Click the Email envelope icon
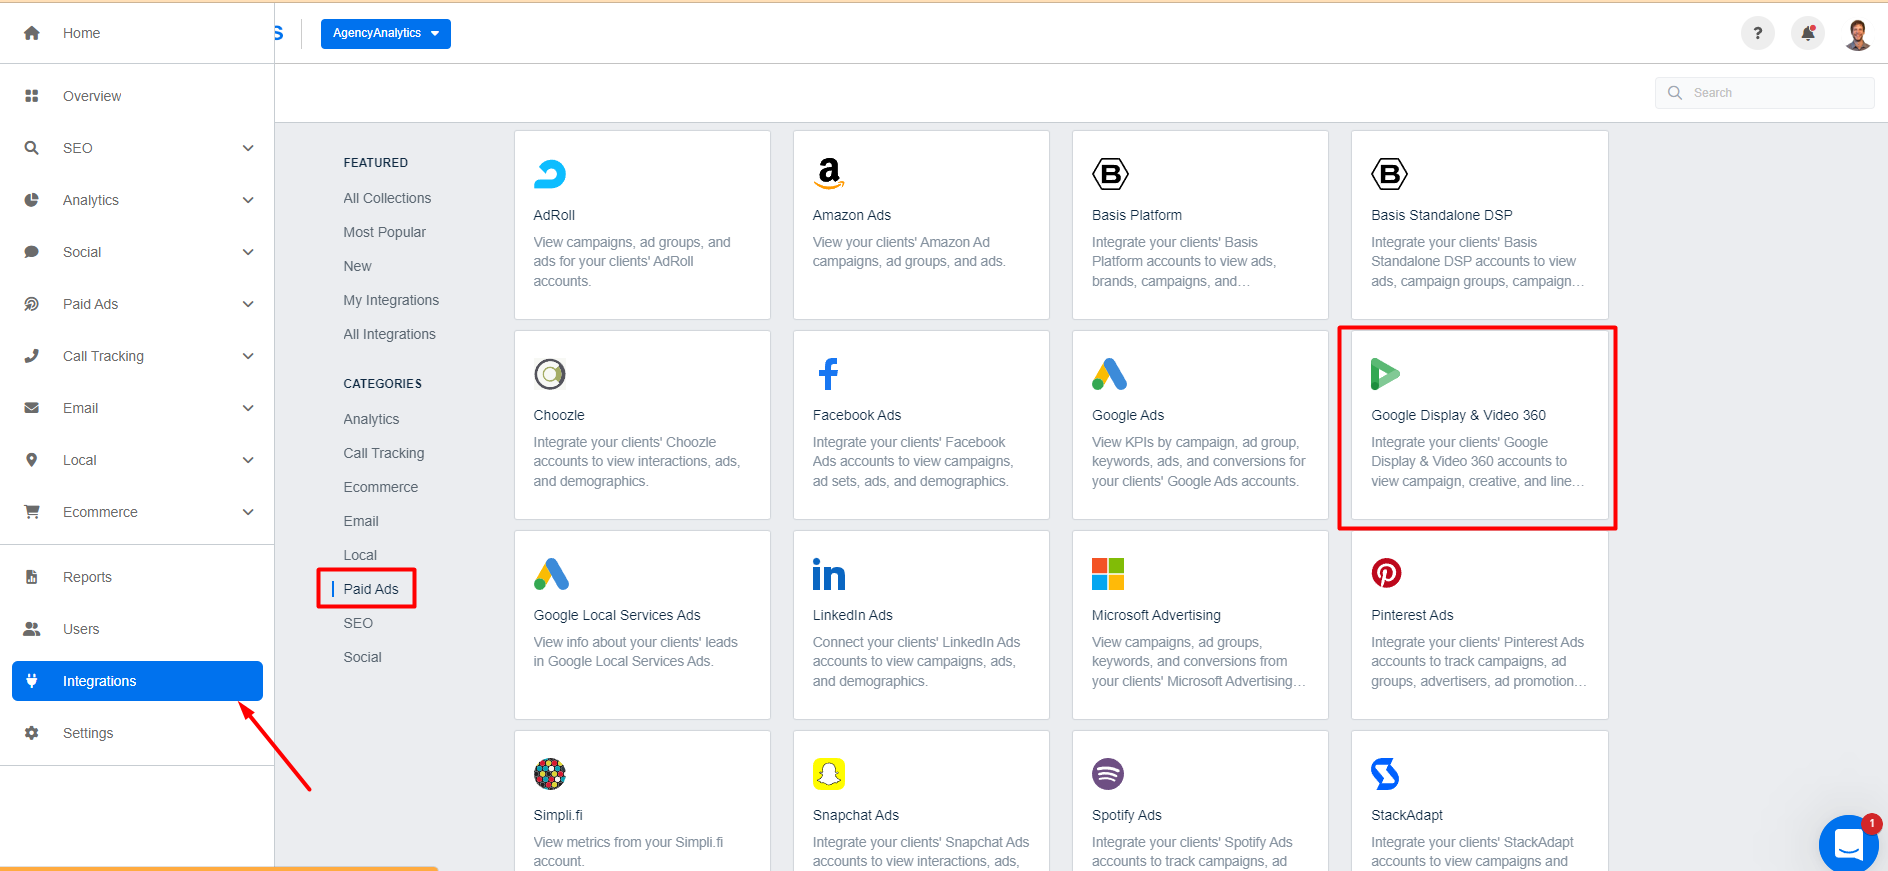Viewport: 1888px width, 871px height. pos(32,408)
